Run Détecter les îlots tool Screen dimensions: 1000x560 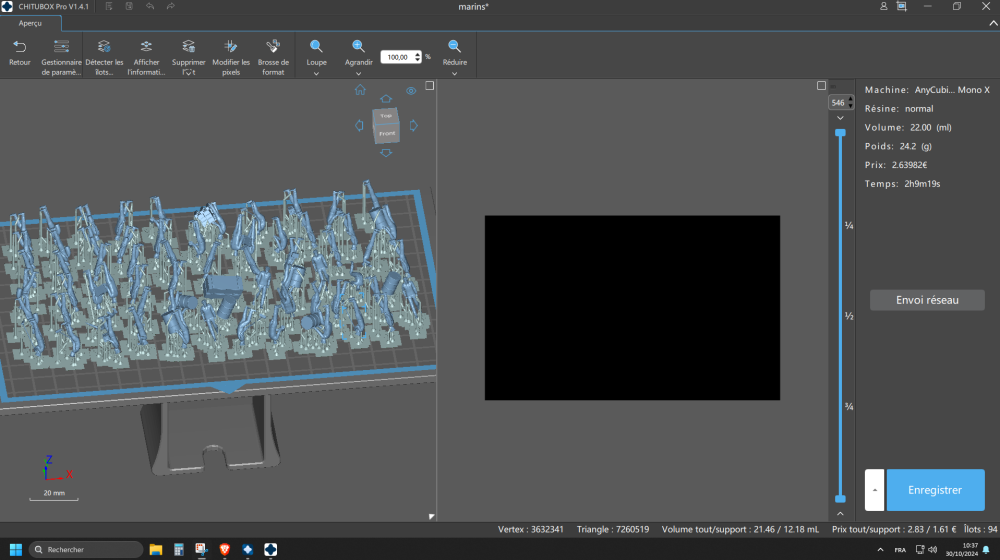(x=104, y=47)
